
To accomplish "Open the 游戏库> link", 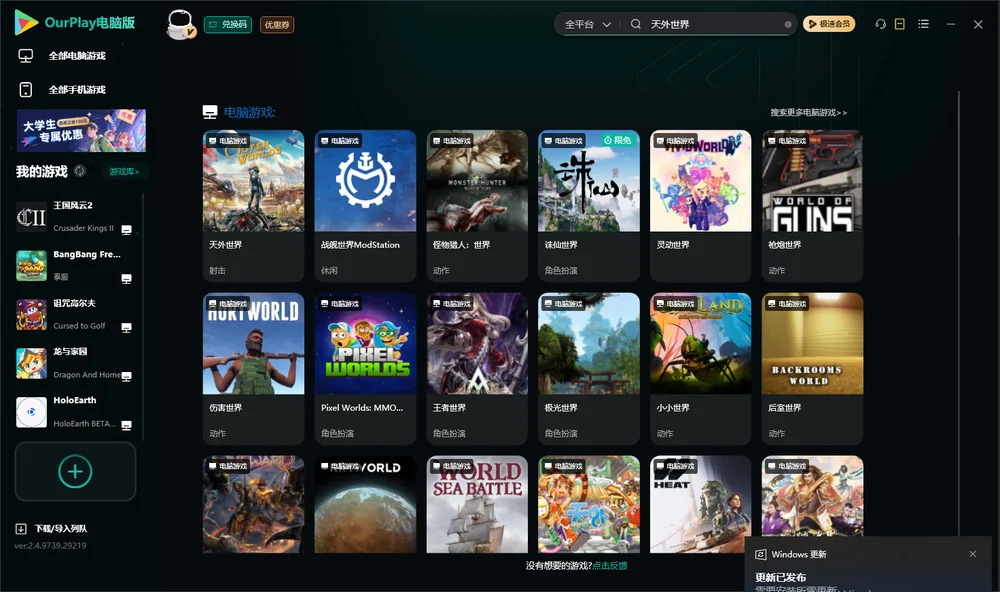I will click(124, 172).
